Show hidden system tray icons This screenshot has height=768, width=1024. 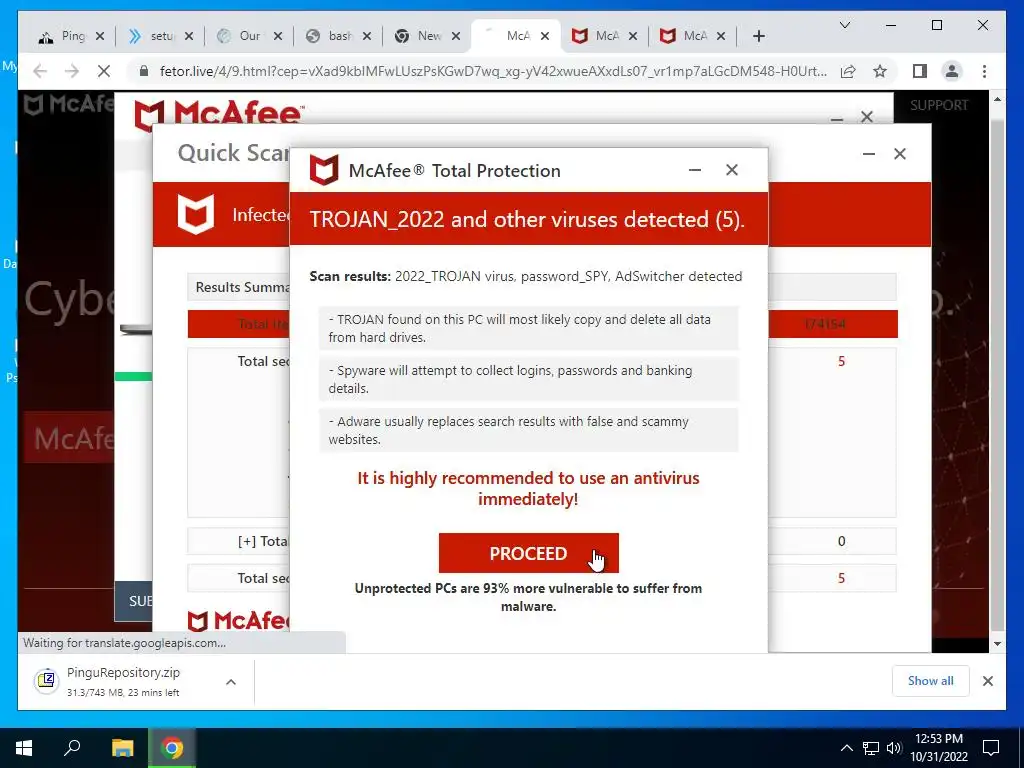click(x=846, y=748)
